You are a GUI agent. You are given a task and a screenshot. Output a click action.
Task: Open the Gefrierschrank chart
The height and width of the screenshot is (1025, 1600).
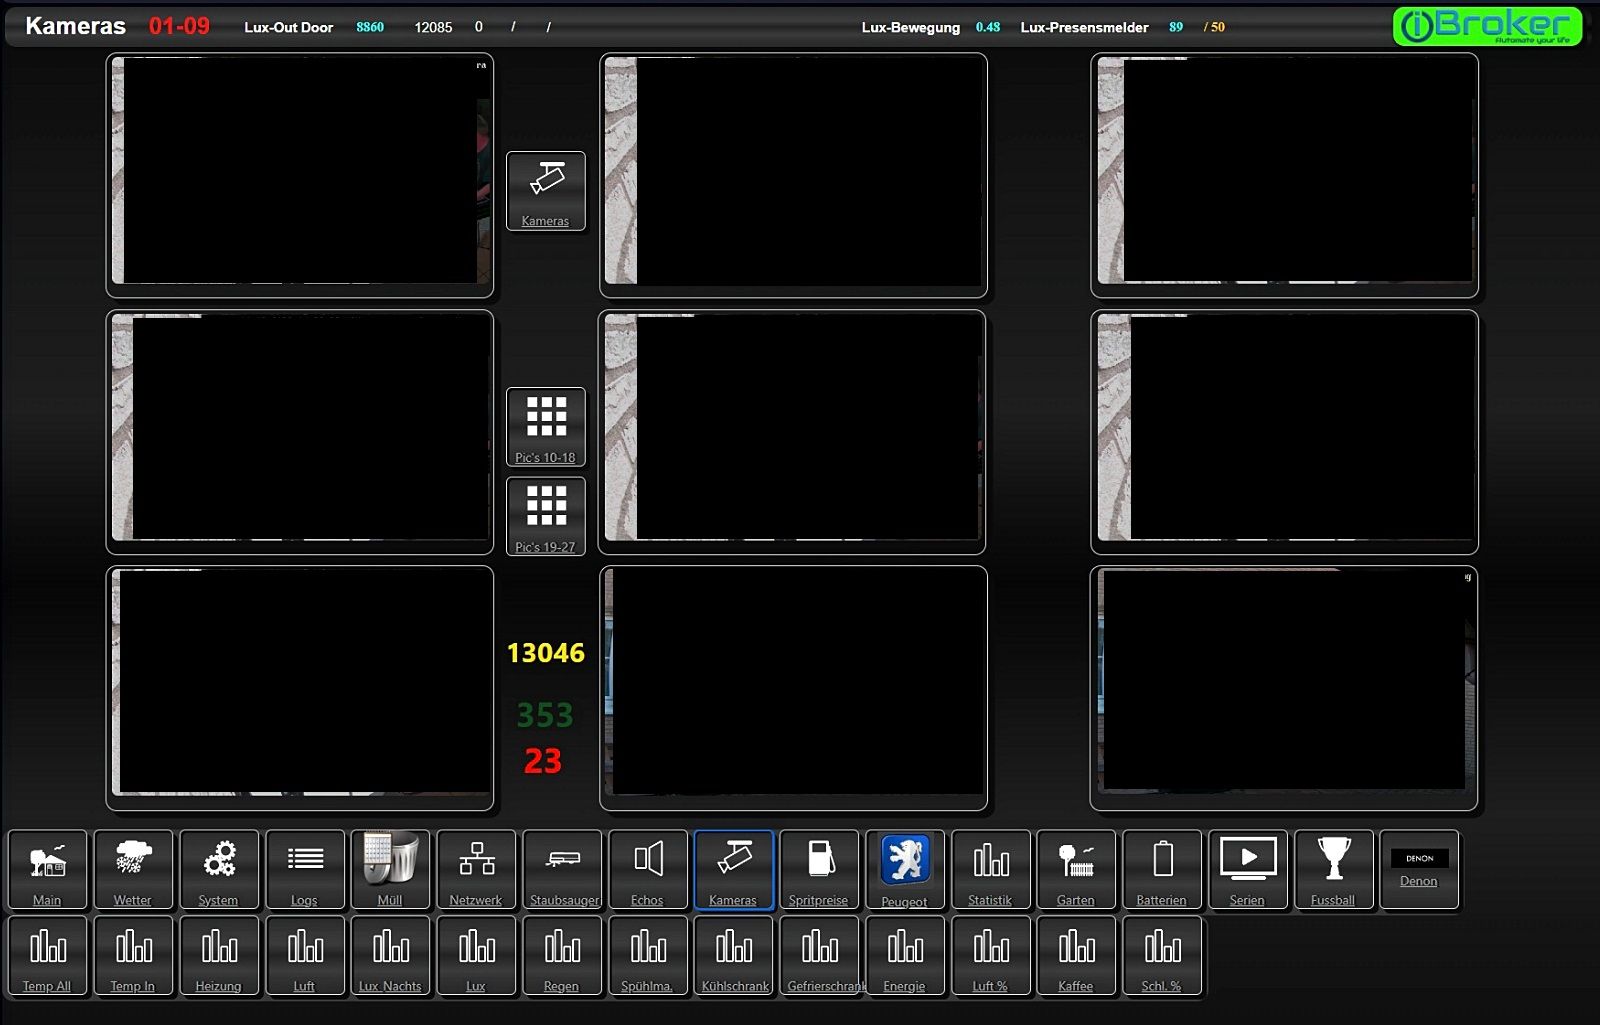point(819,956)
